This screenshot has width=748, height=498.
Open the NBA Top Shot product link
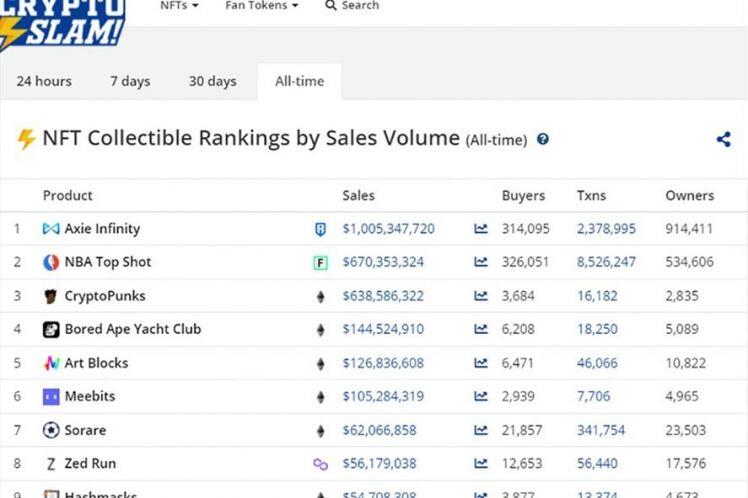point(108,262)
